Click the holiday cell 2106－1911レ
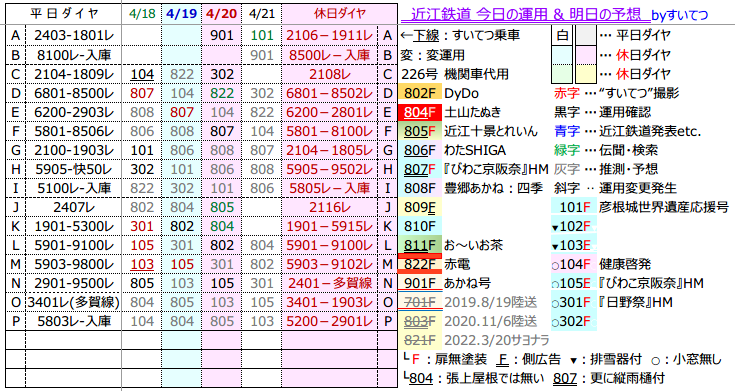Viewport: 735px width, 391px height. coord(330,36)
